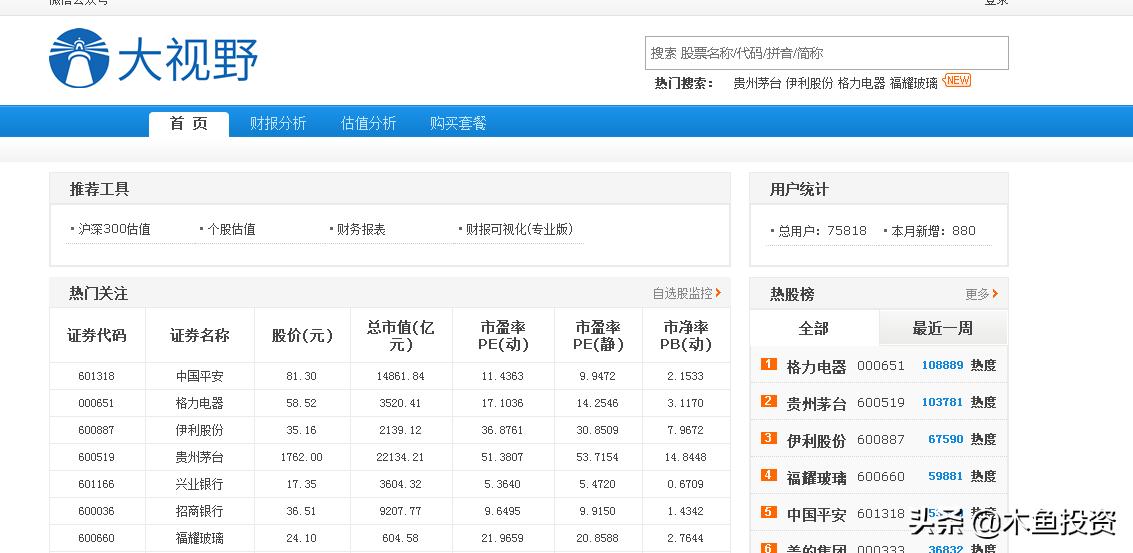Click stock code 600036 in table
Viewport: 1133px width, 553px height.
click(96, 511)
